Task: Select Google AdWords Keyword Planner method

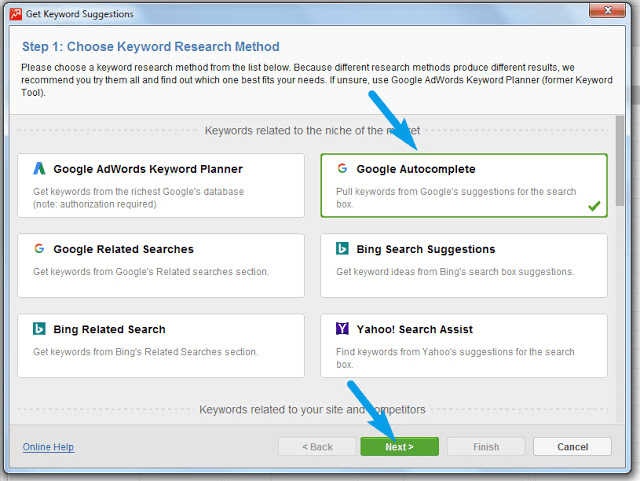Action: coord(161,185)
